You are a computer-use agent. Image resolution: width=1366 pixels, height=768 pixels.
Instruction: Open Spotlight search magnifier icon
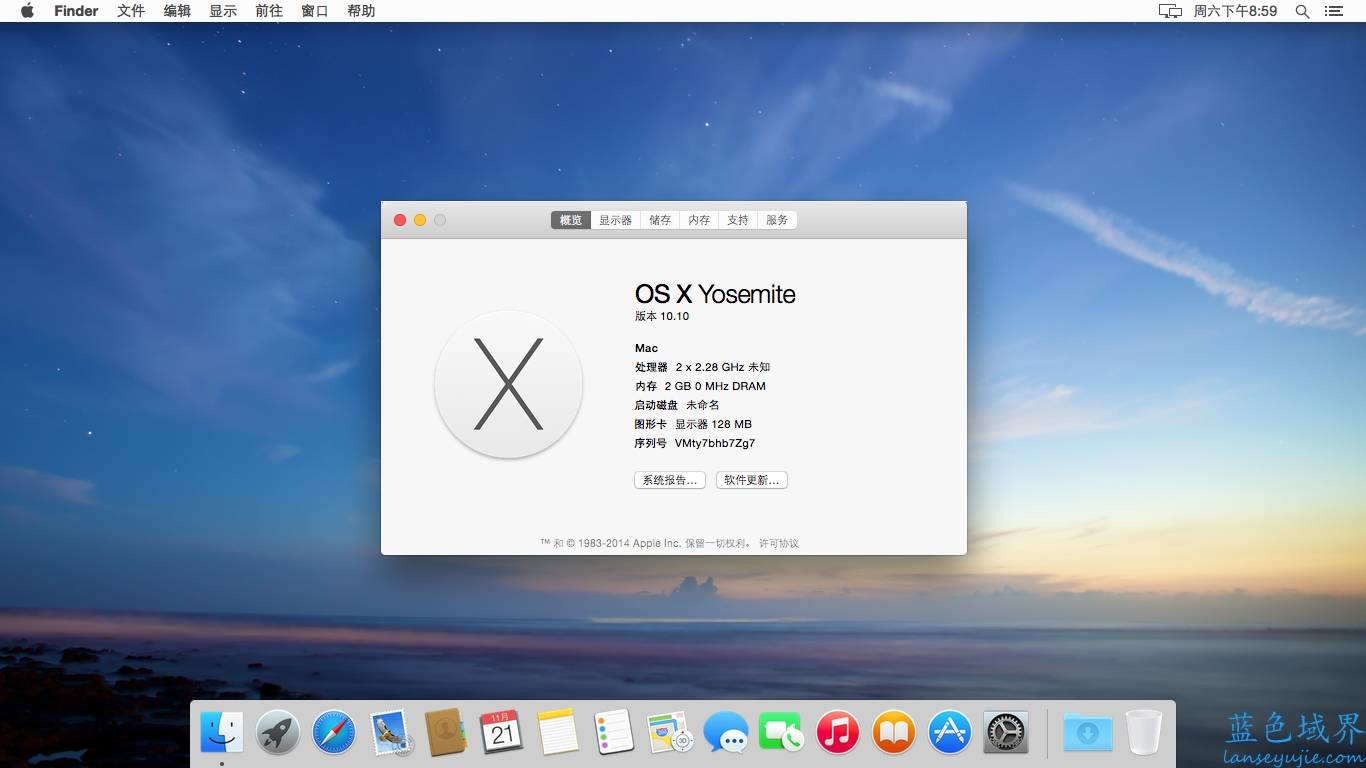[1302, 11]
